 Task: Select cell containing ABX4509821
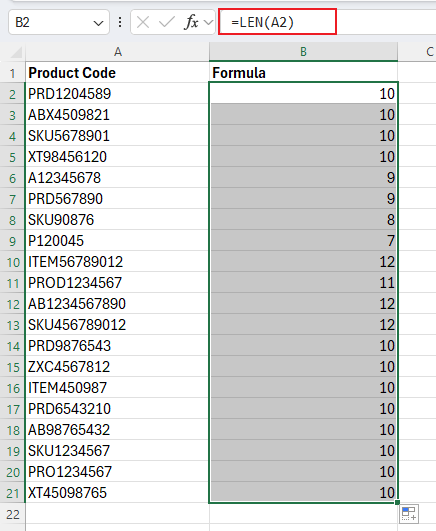click(117, 115)
